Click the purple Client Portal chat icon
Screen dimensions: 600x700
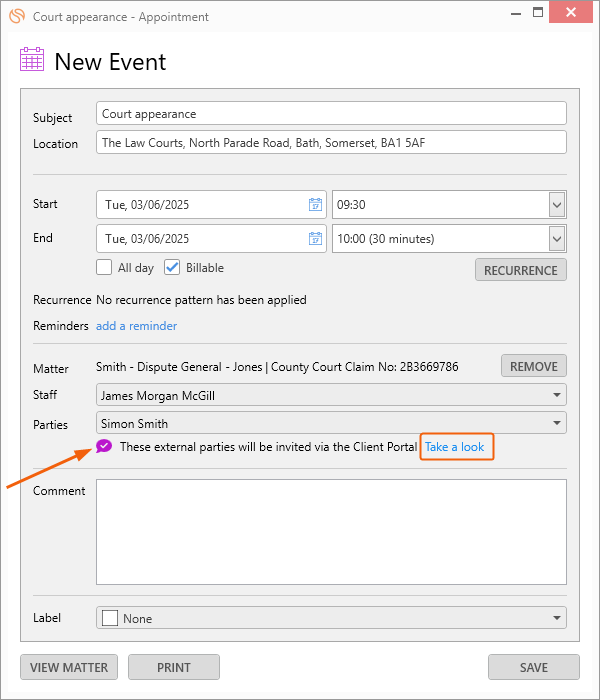point(104,446)
